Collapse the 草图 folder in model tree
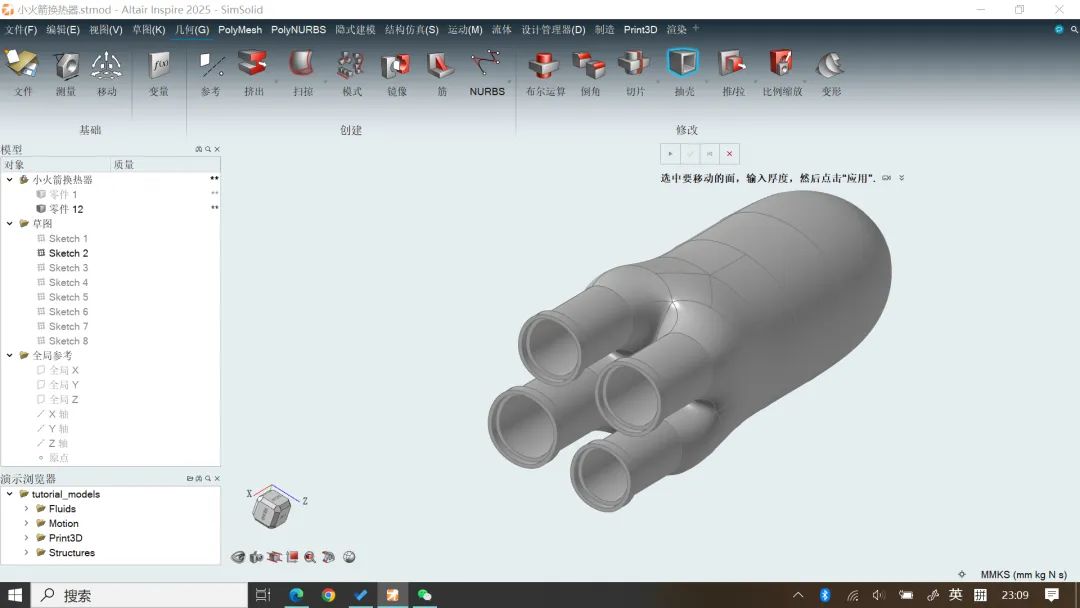The image size is (1080, 608). click(10, 224)
